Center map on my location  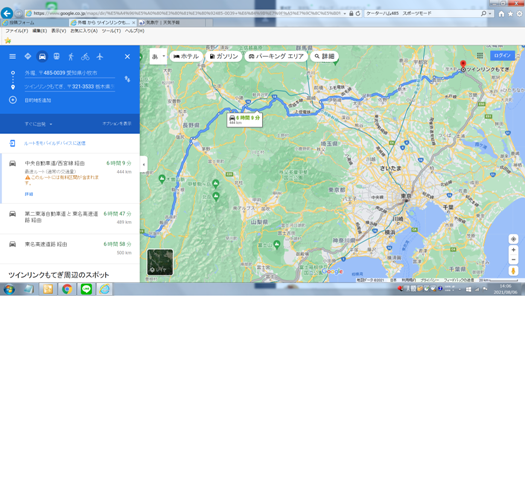tap(513, 239)
